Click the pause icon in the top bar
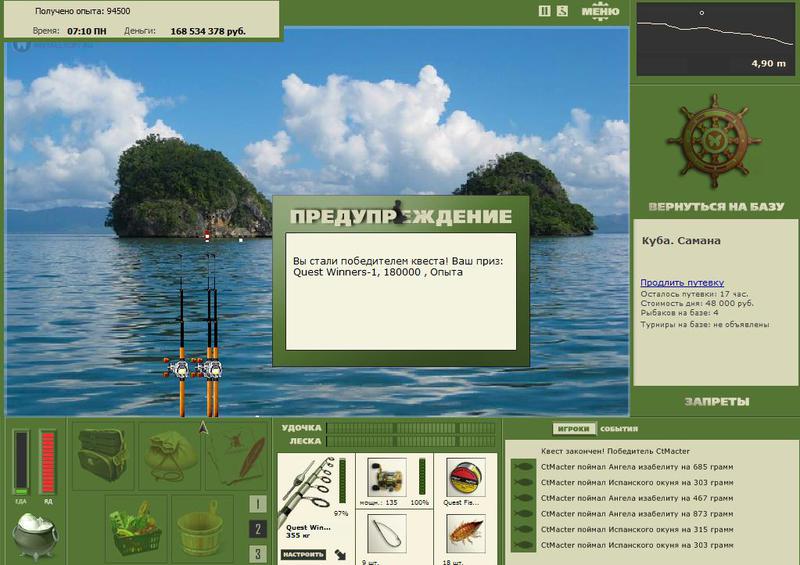The image size is (800, 565). 544,11
